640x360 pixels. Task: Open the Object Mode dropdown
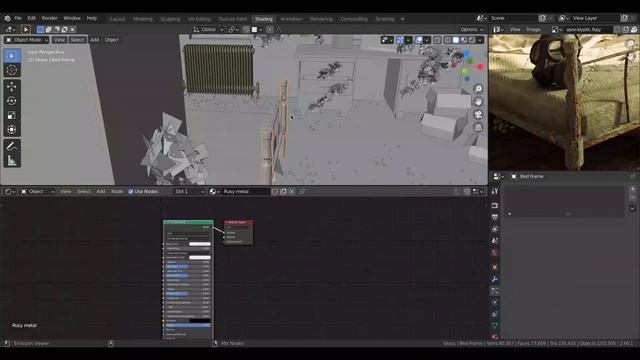pyautogui.click(x=27, y=40)
